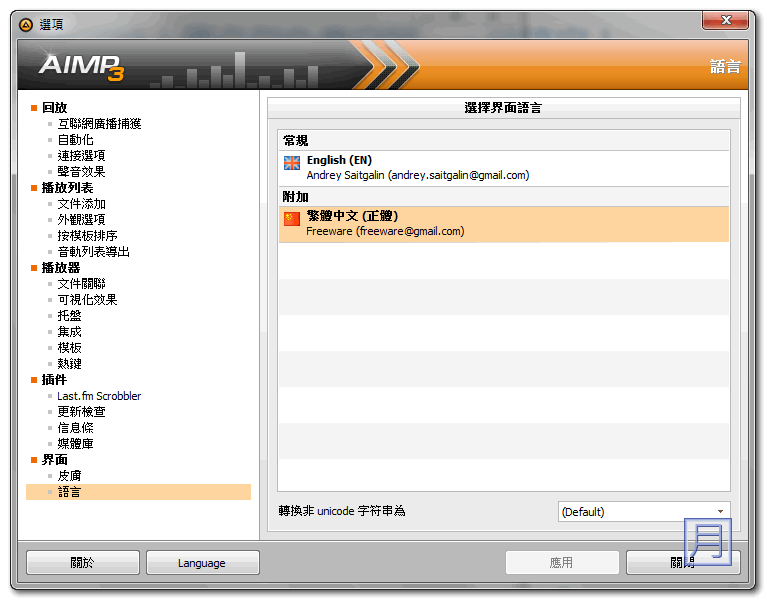Open the 聲音效果 settings page
The height and width of the screenshot is (601, 767).
point(81,172)
